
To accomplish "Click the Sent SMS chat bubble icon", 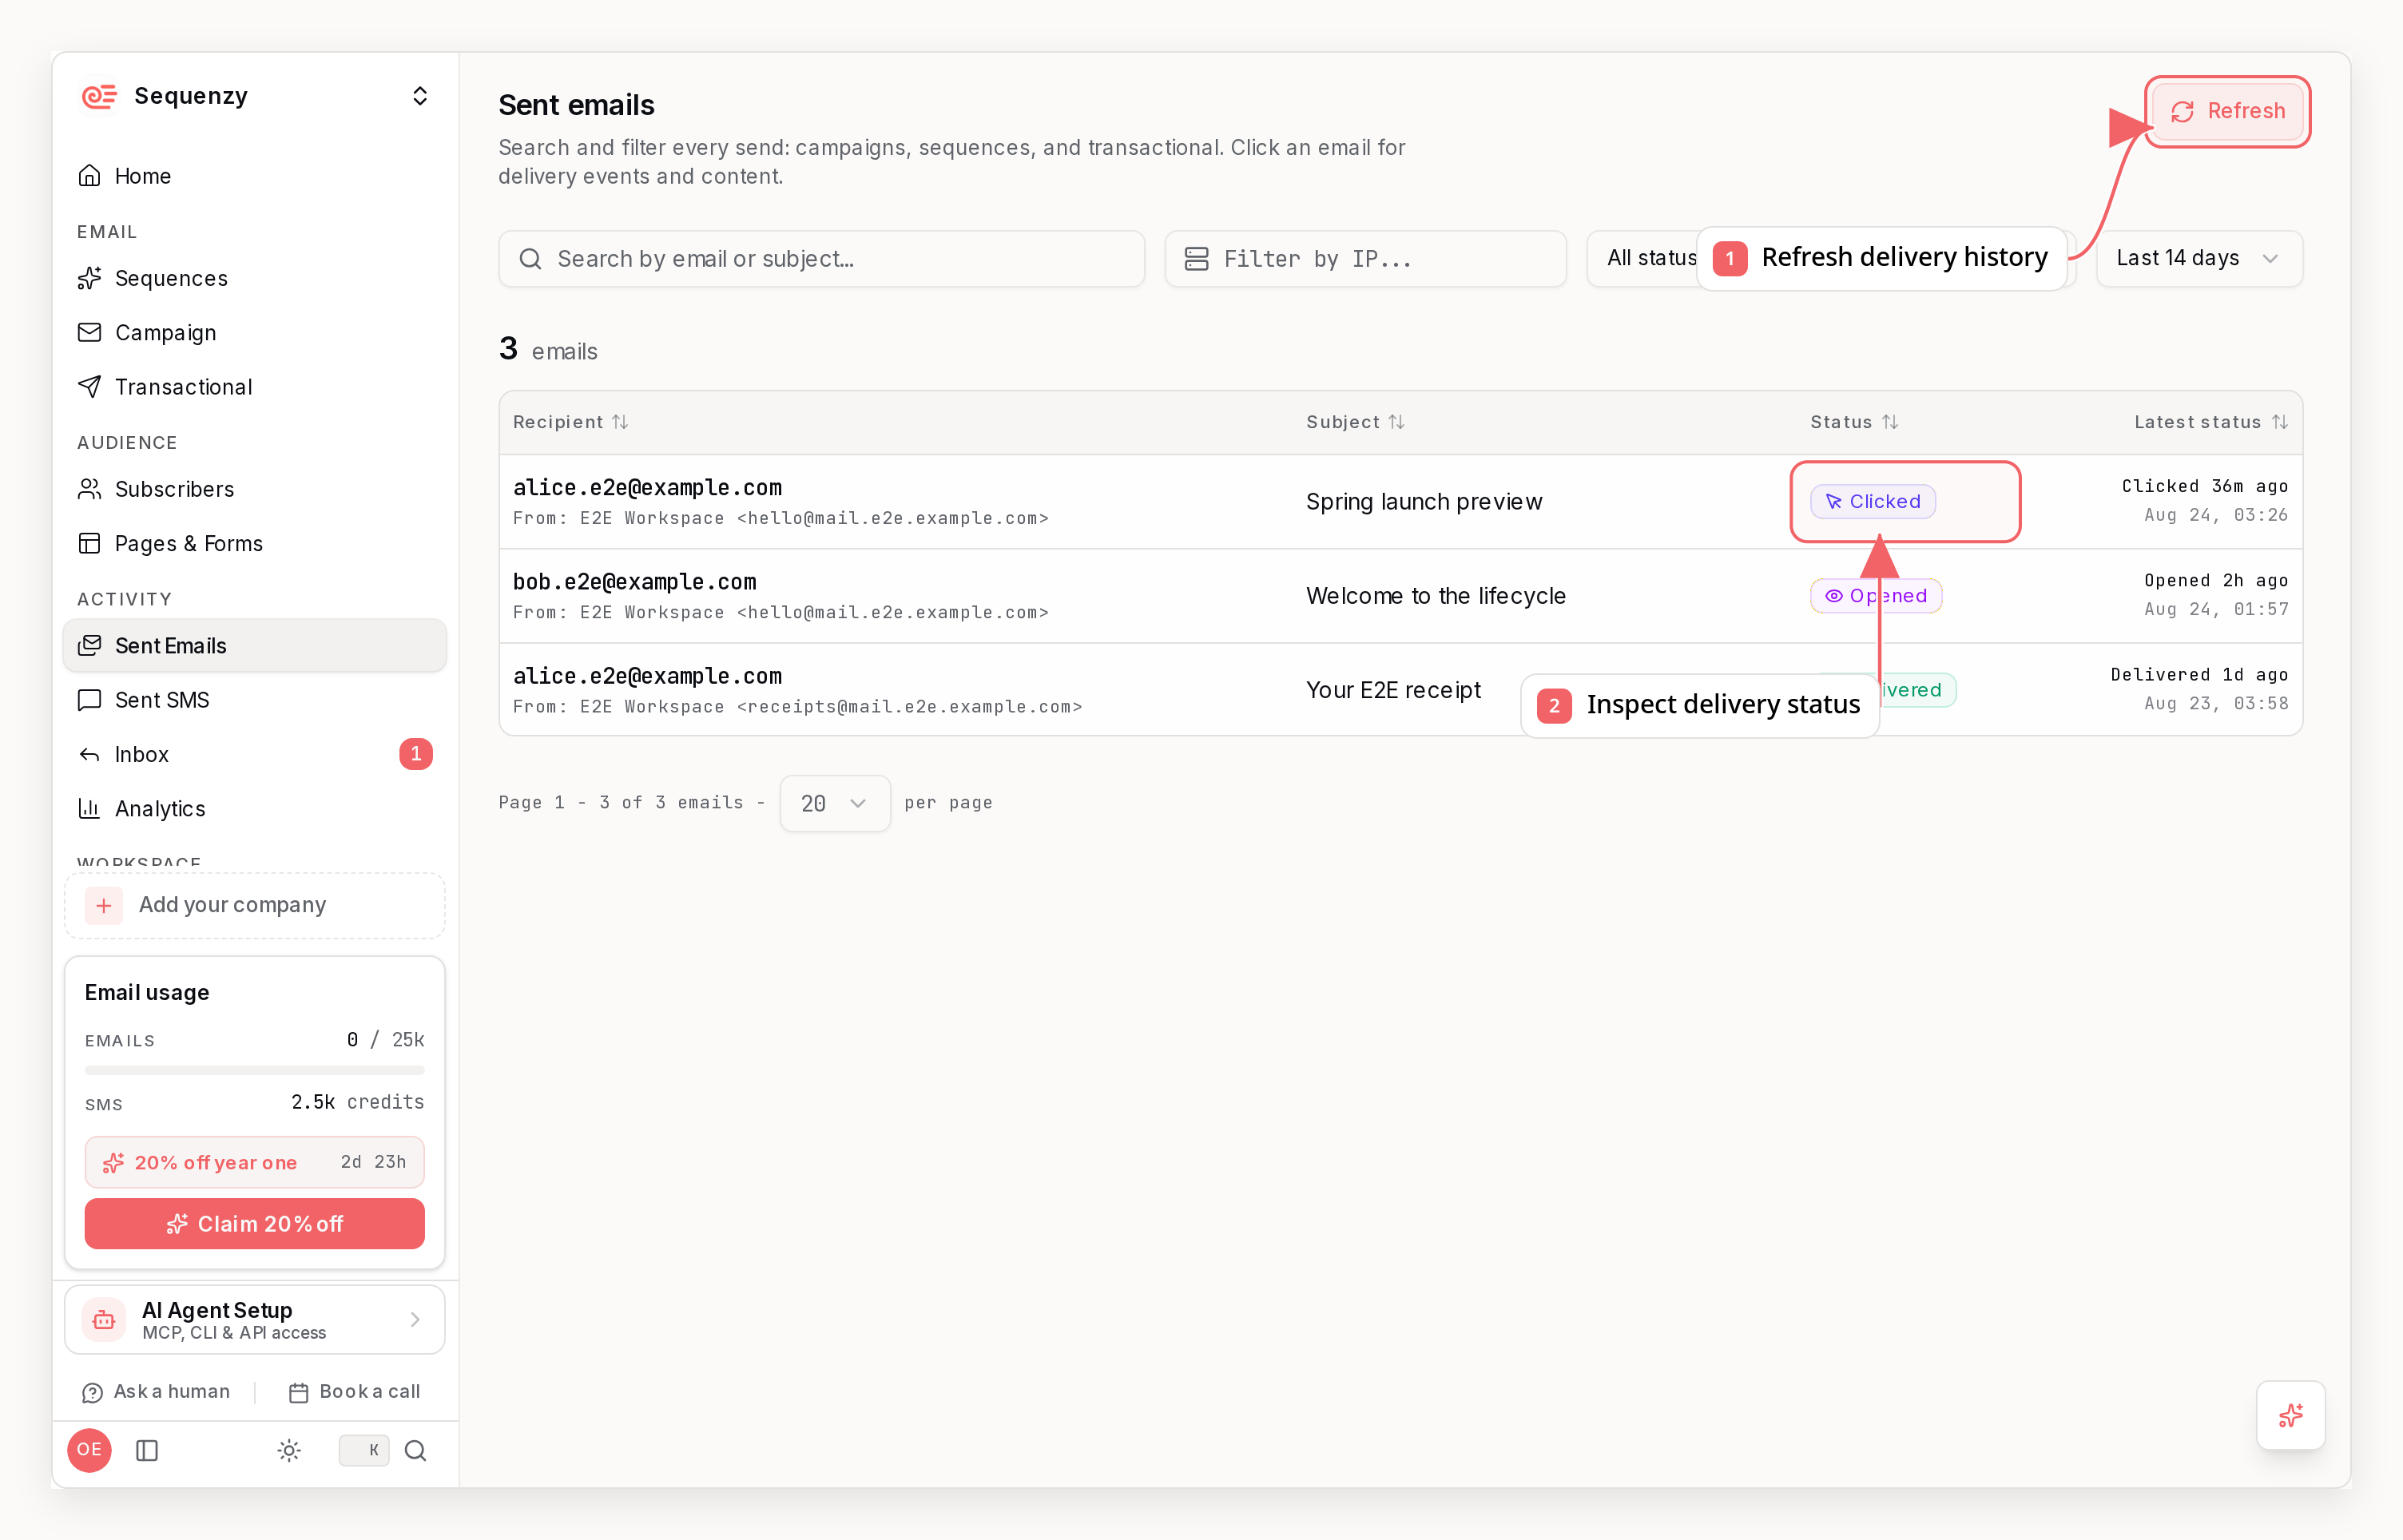I will tap(89, 699).
